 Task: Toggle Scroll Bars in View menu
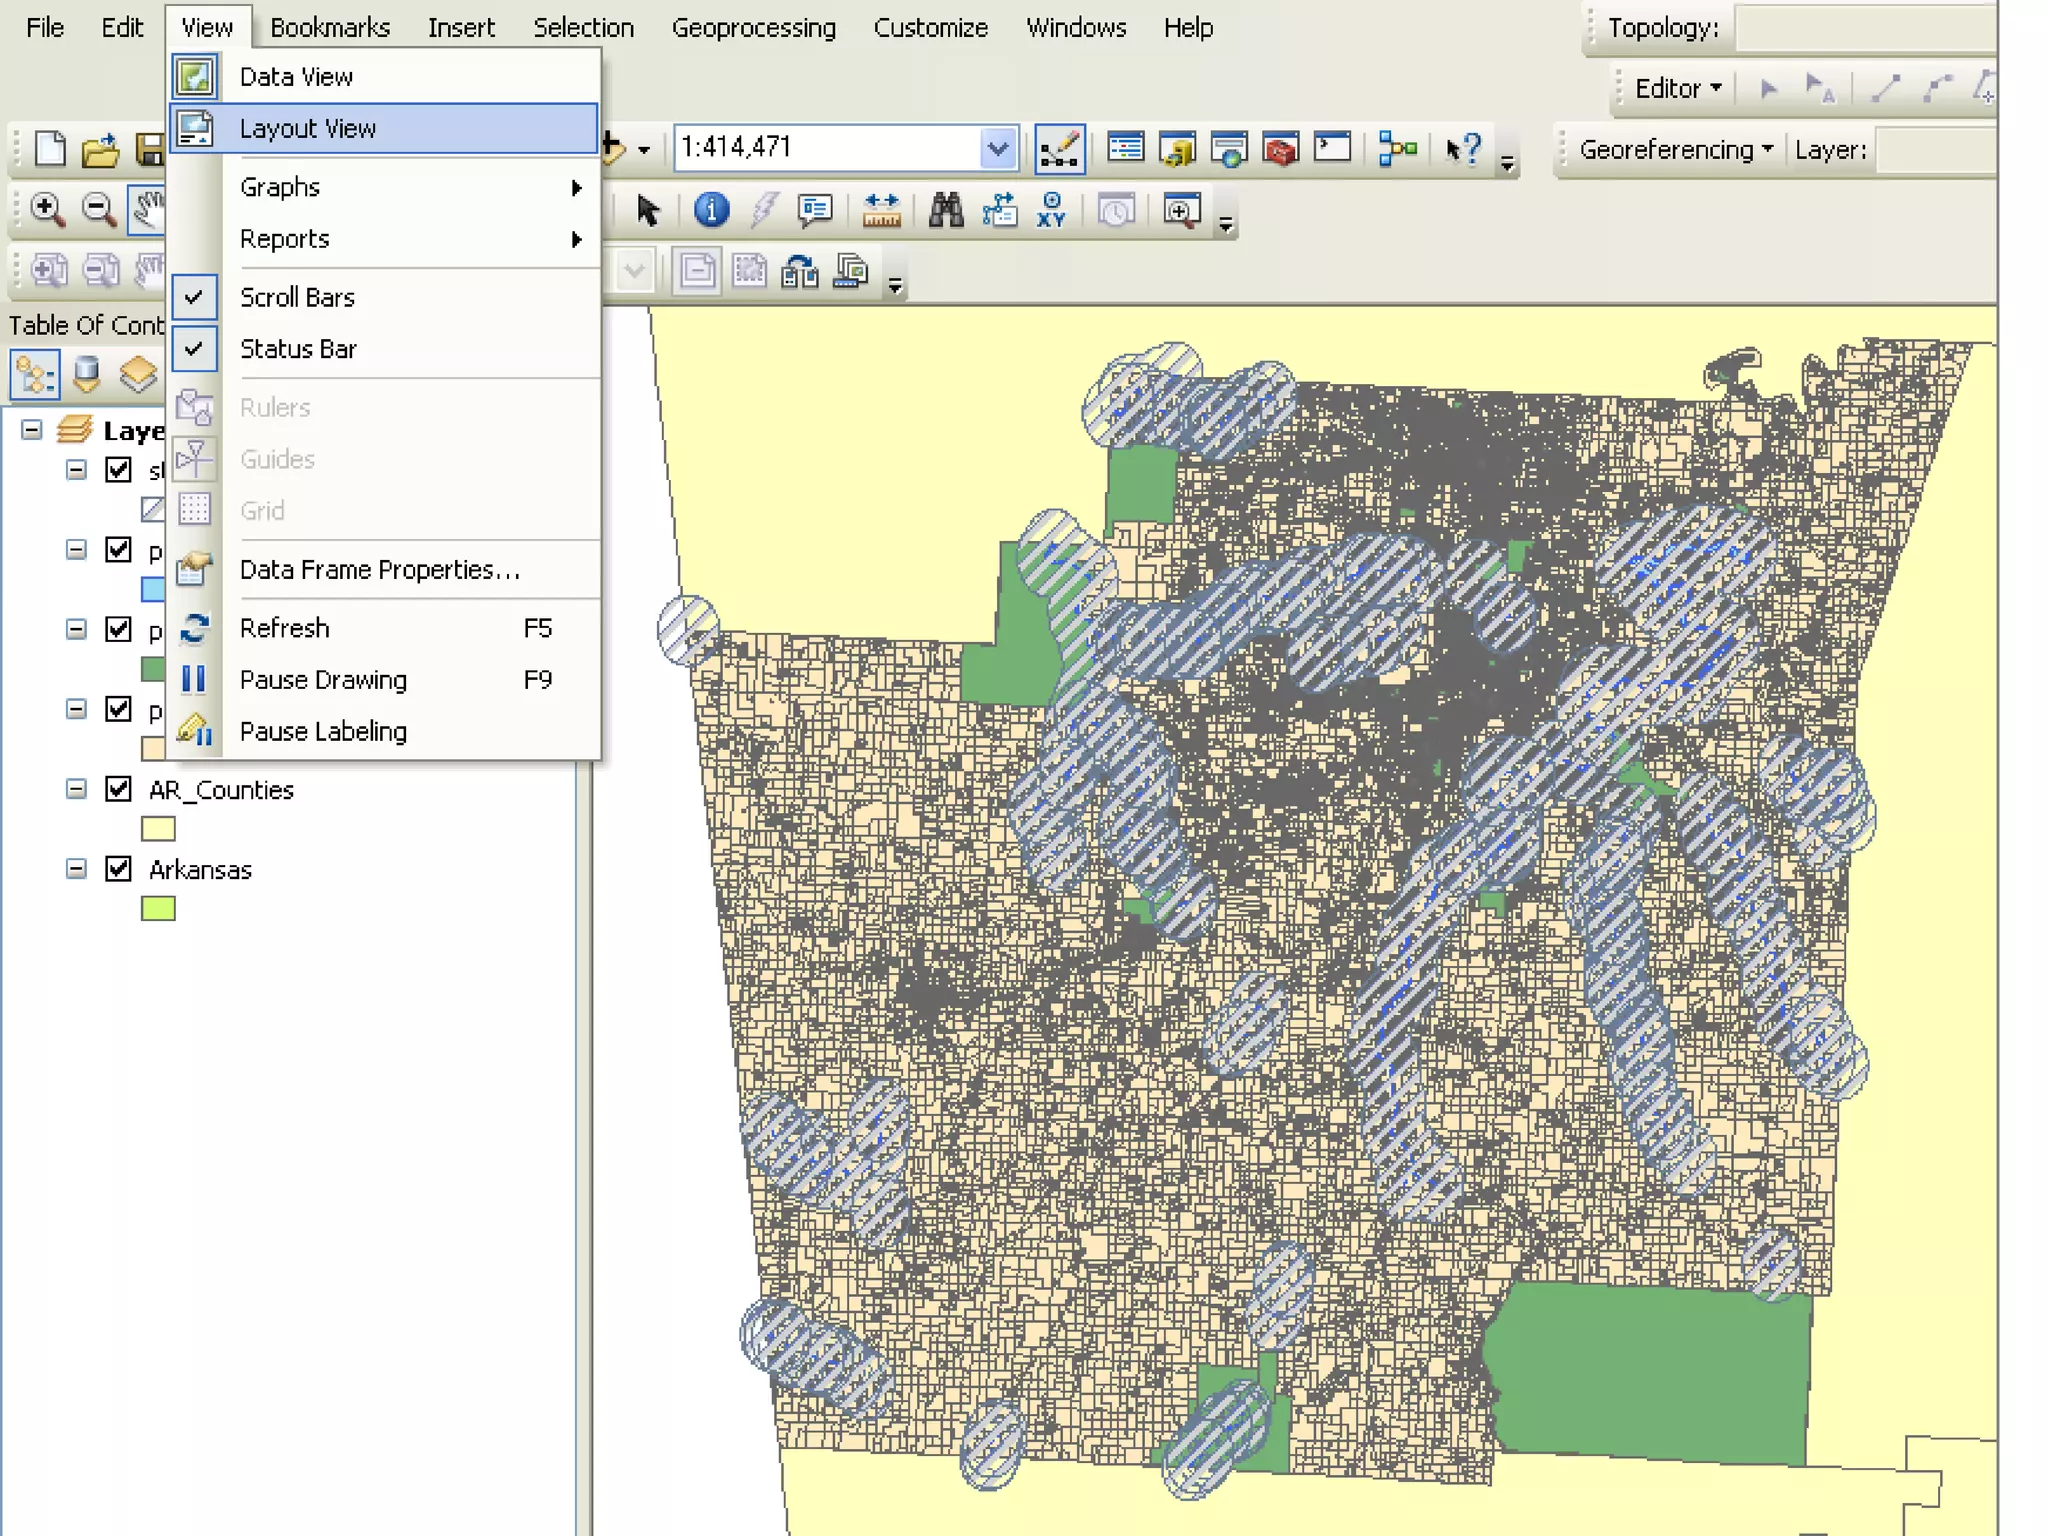[x=297, y=297]
